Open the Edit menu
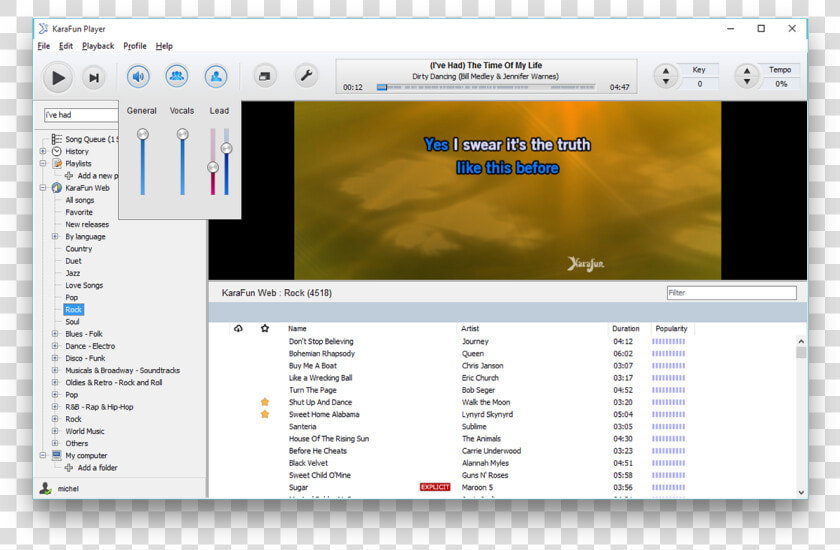This screenshot has height=550, width=840. [66, 46]
